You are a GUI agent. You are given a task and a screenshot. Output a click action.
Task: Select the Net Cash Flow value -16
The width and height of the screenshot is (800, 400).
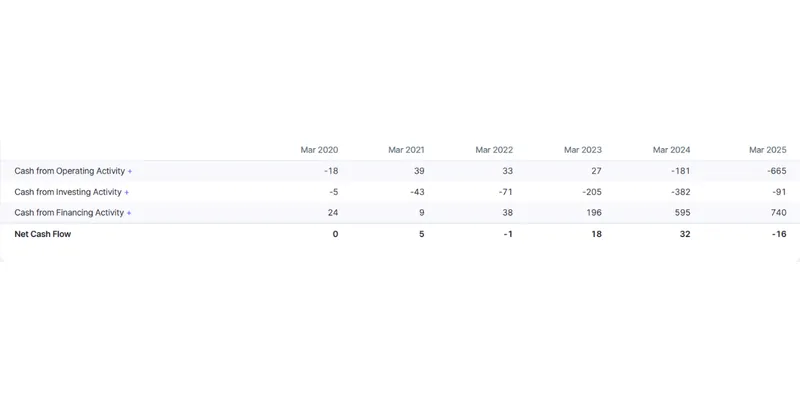click(779, 234)
